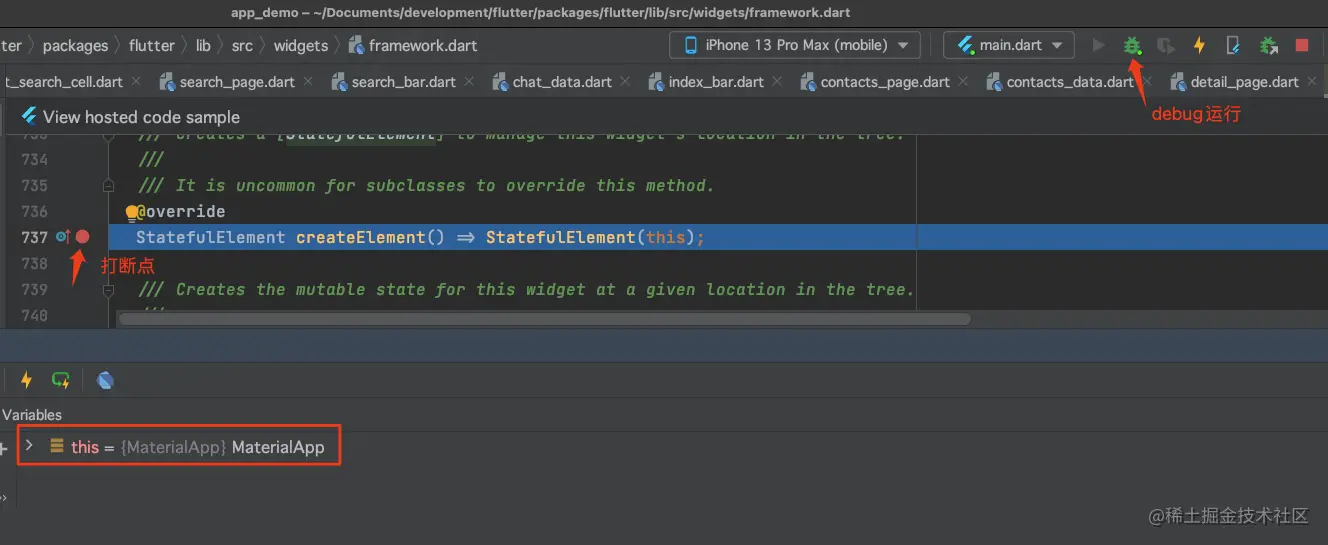Viewport: 1328px width, 545px height.
Task: Click the widgets breadcrumb
Action: pos(301,45)
